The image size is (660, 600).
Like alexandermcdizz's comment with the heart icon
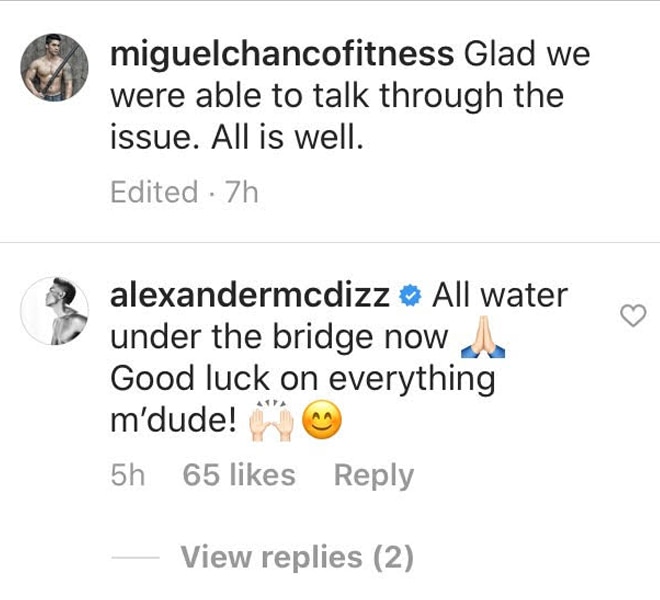[633, 316]
